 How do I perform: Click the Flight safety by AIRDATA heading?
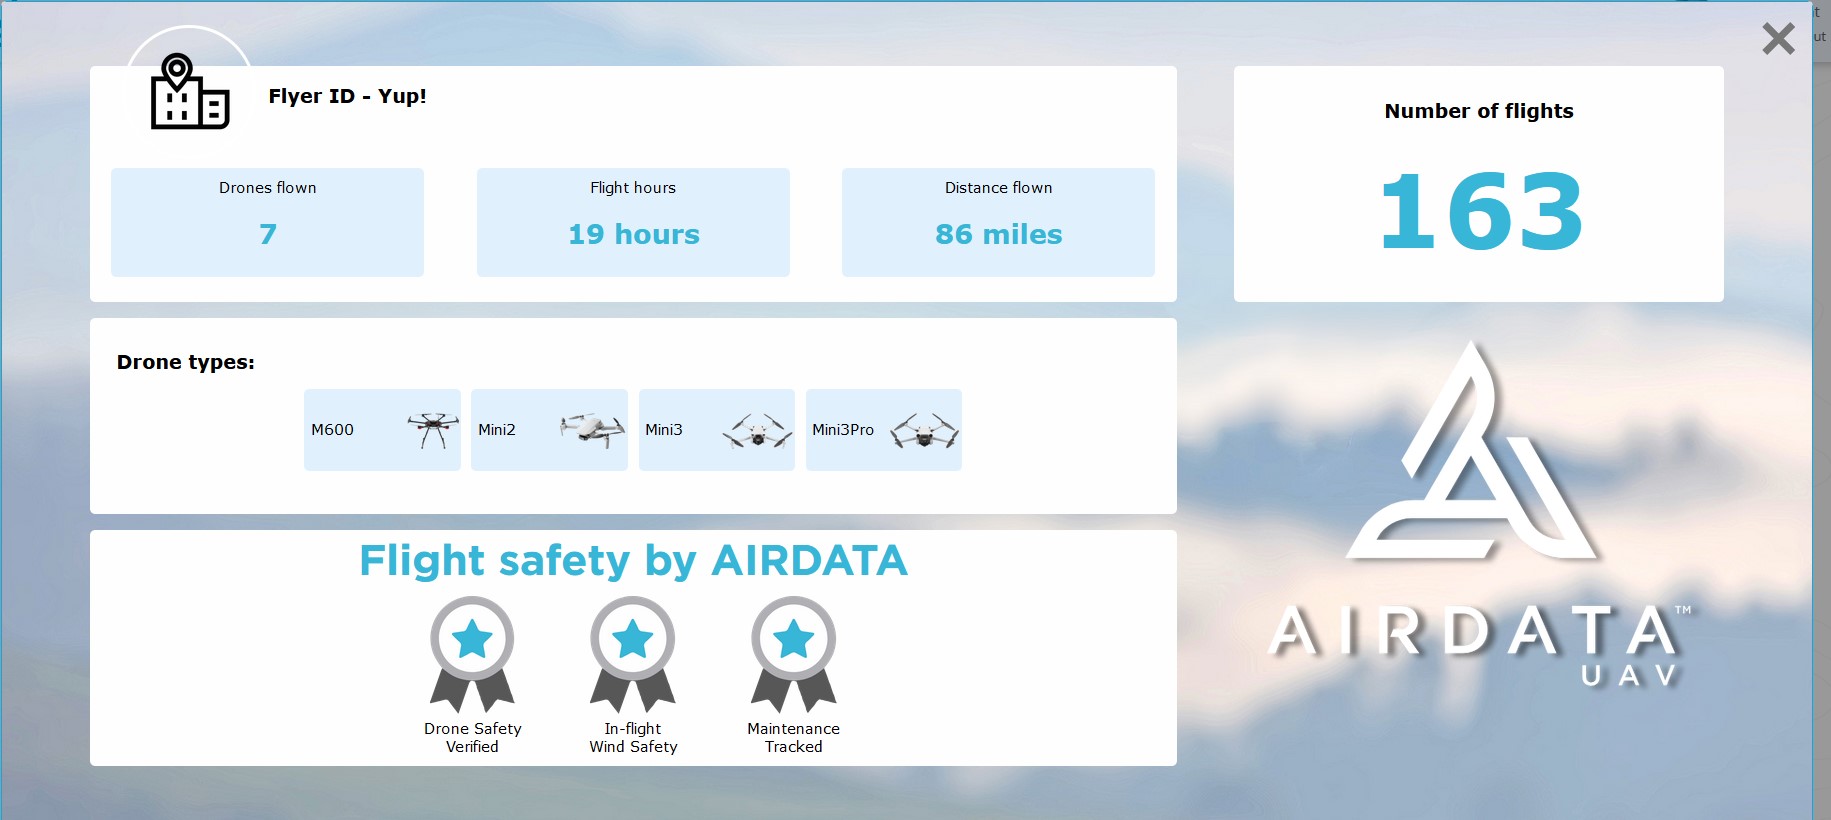(x=633, y=560)
